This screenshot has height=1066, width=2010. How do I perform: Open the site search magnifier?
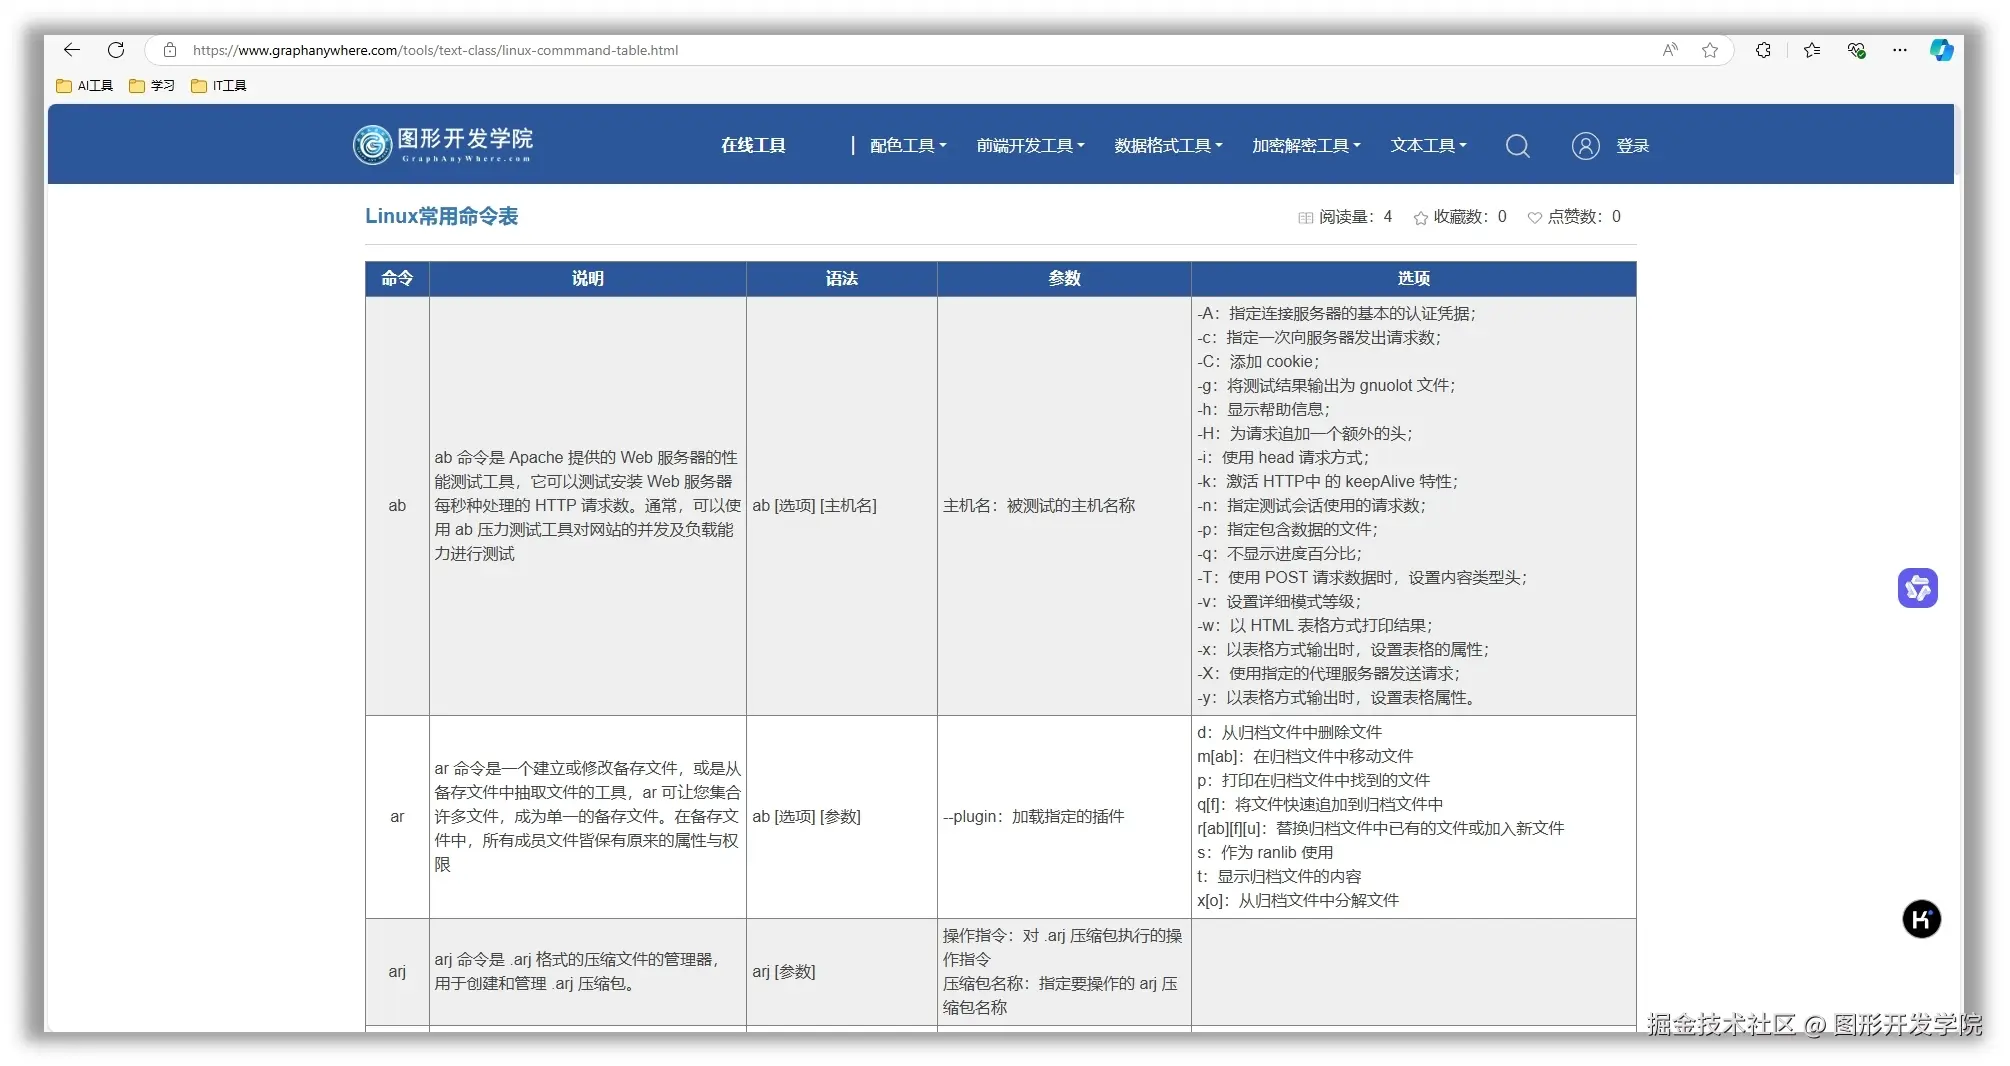tap(1517, 146)
